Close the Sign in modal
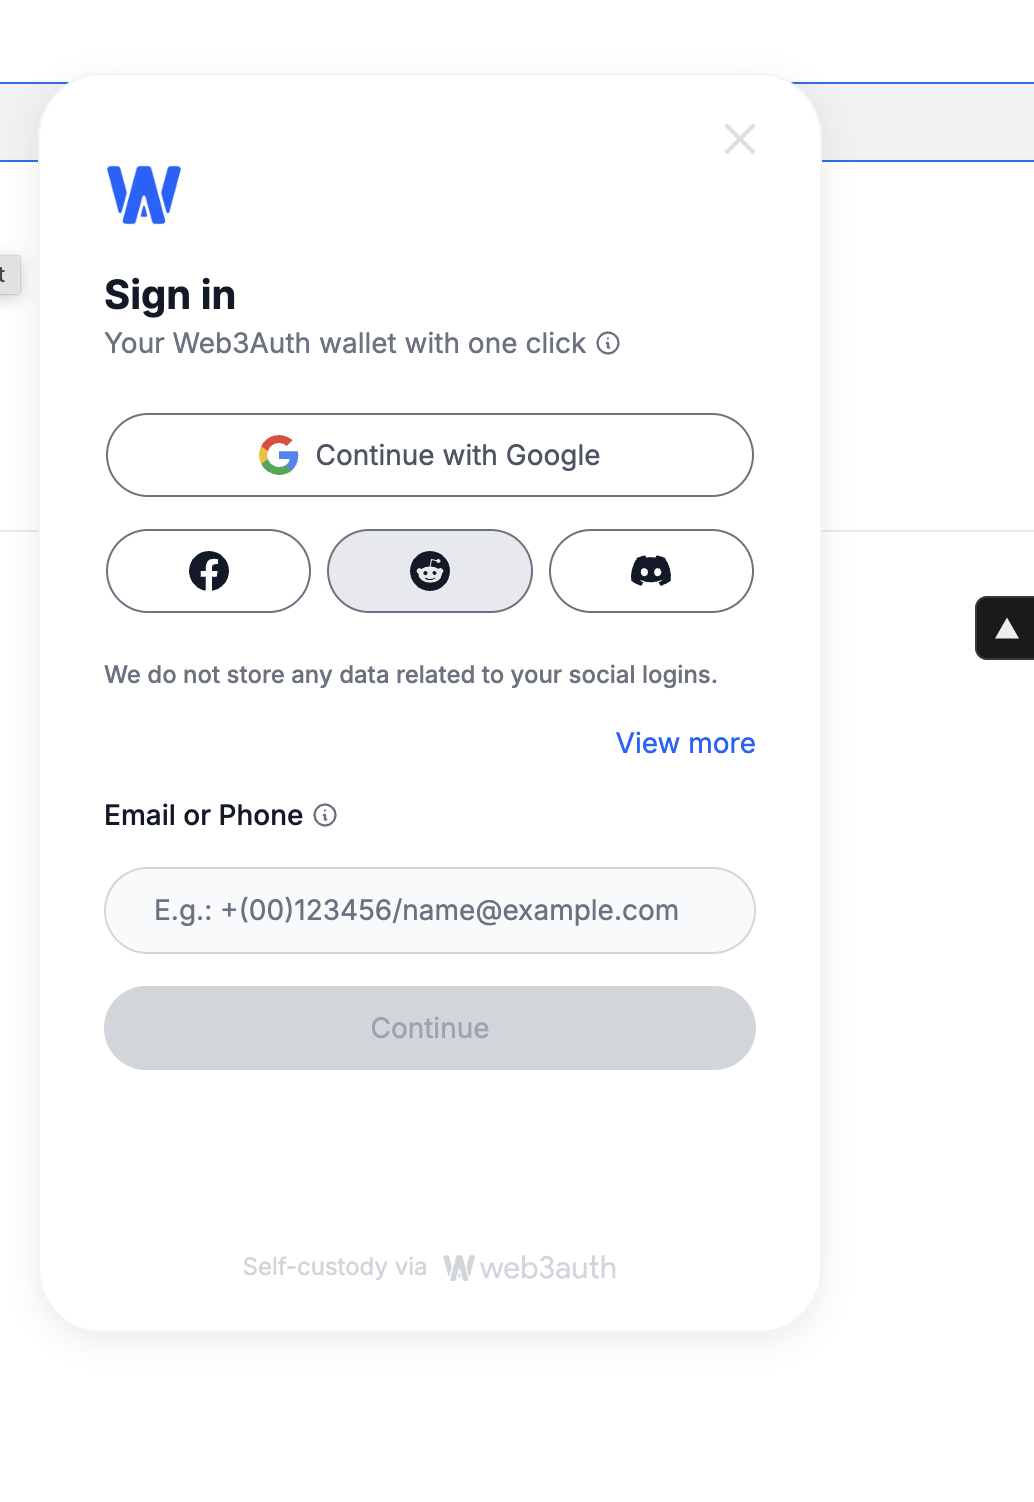Screen dimensions: 1034x1502 tap(740, 139)
